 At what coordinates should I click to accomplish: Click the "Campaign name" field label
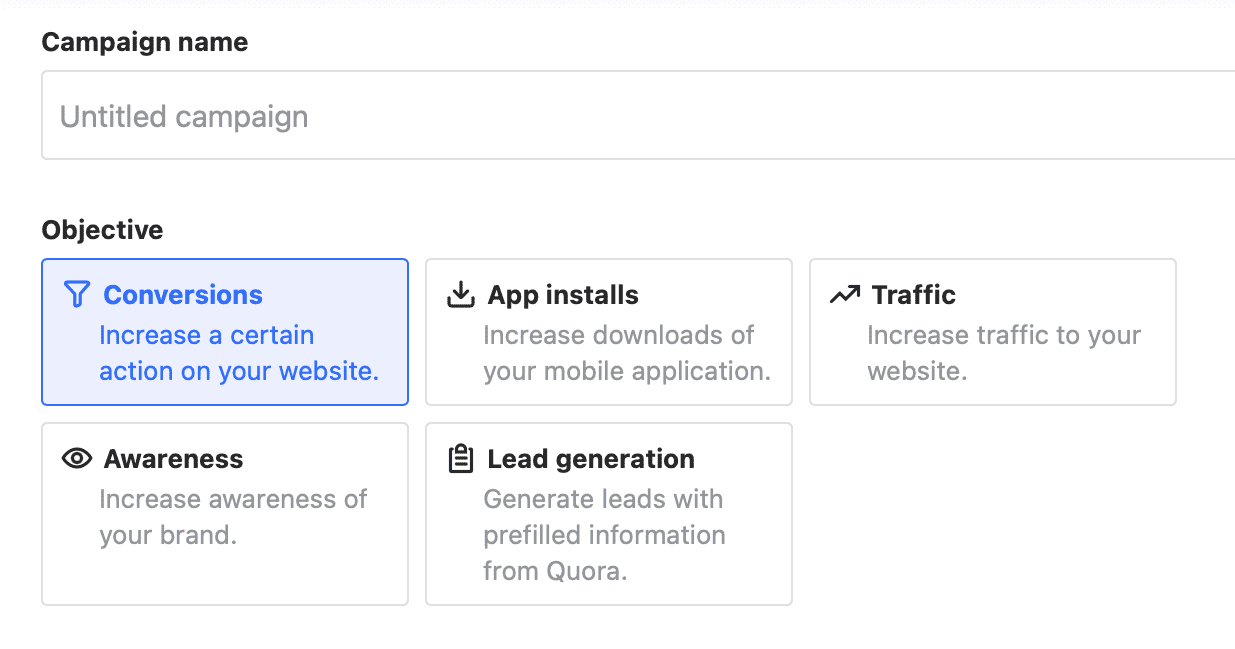point(145,43)
